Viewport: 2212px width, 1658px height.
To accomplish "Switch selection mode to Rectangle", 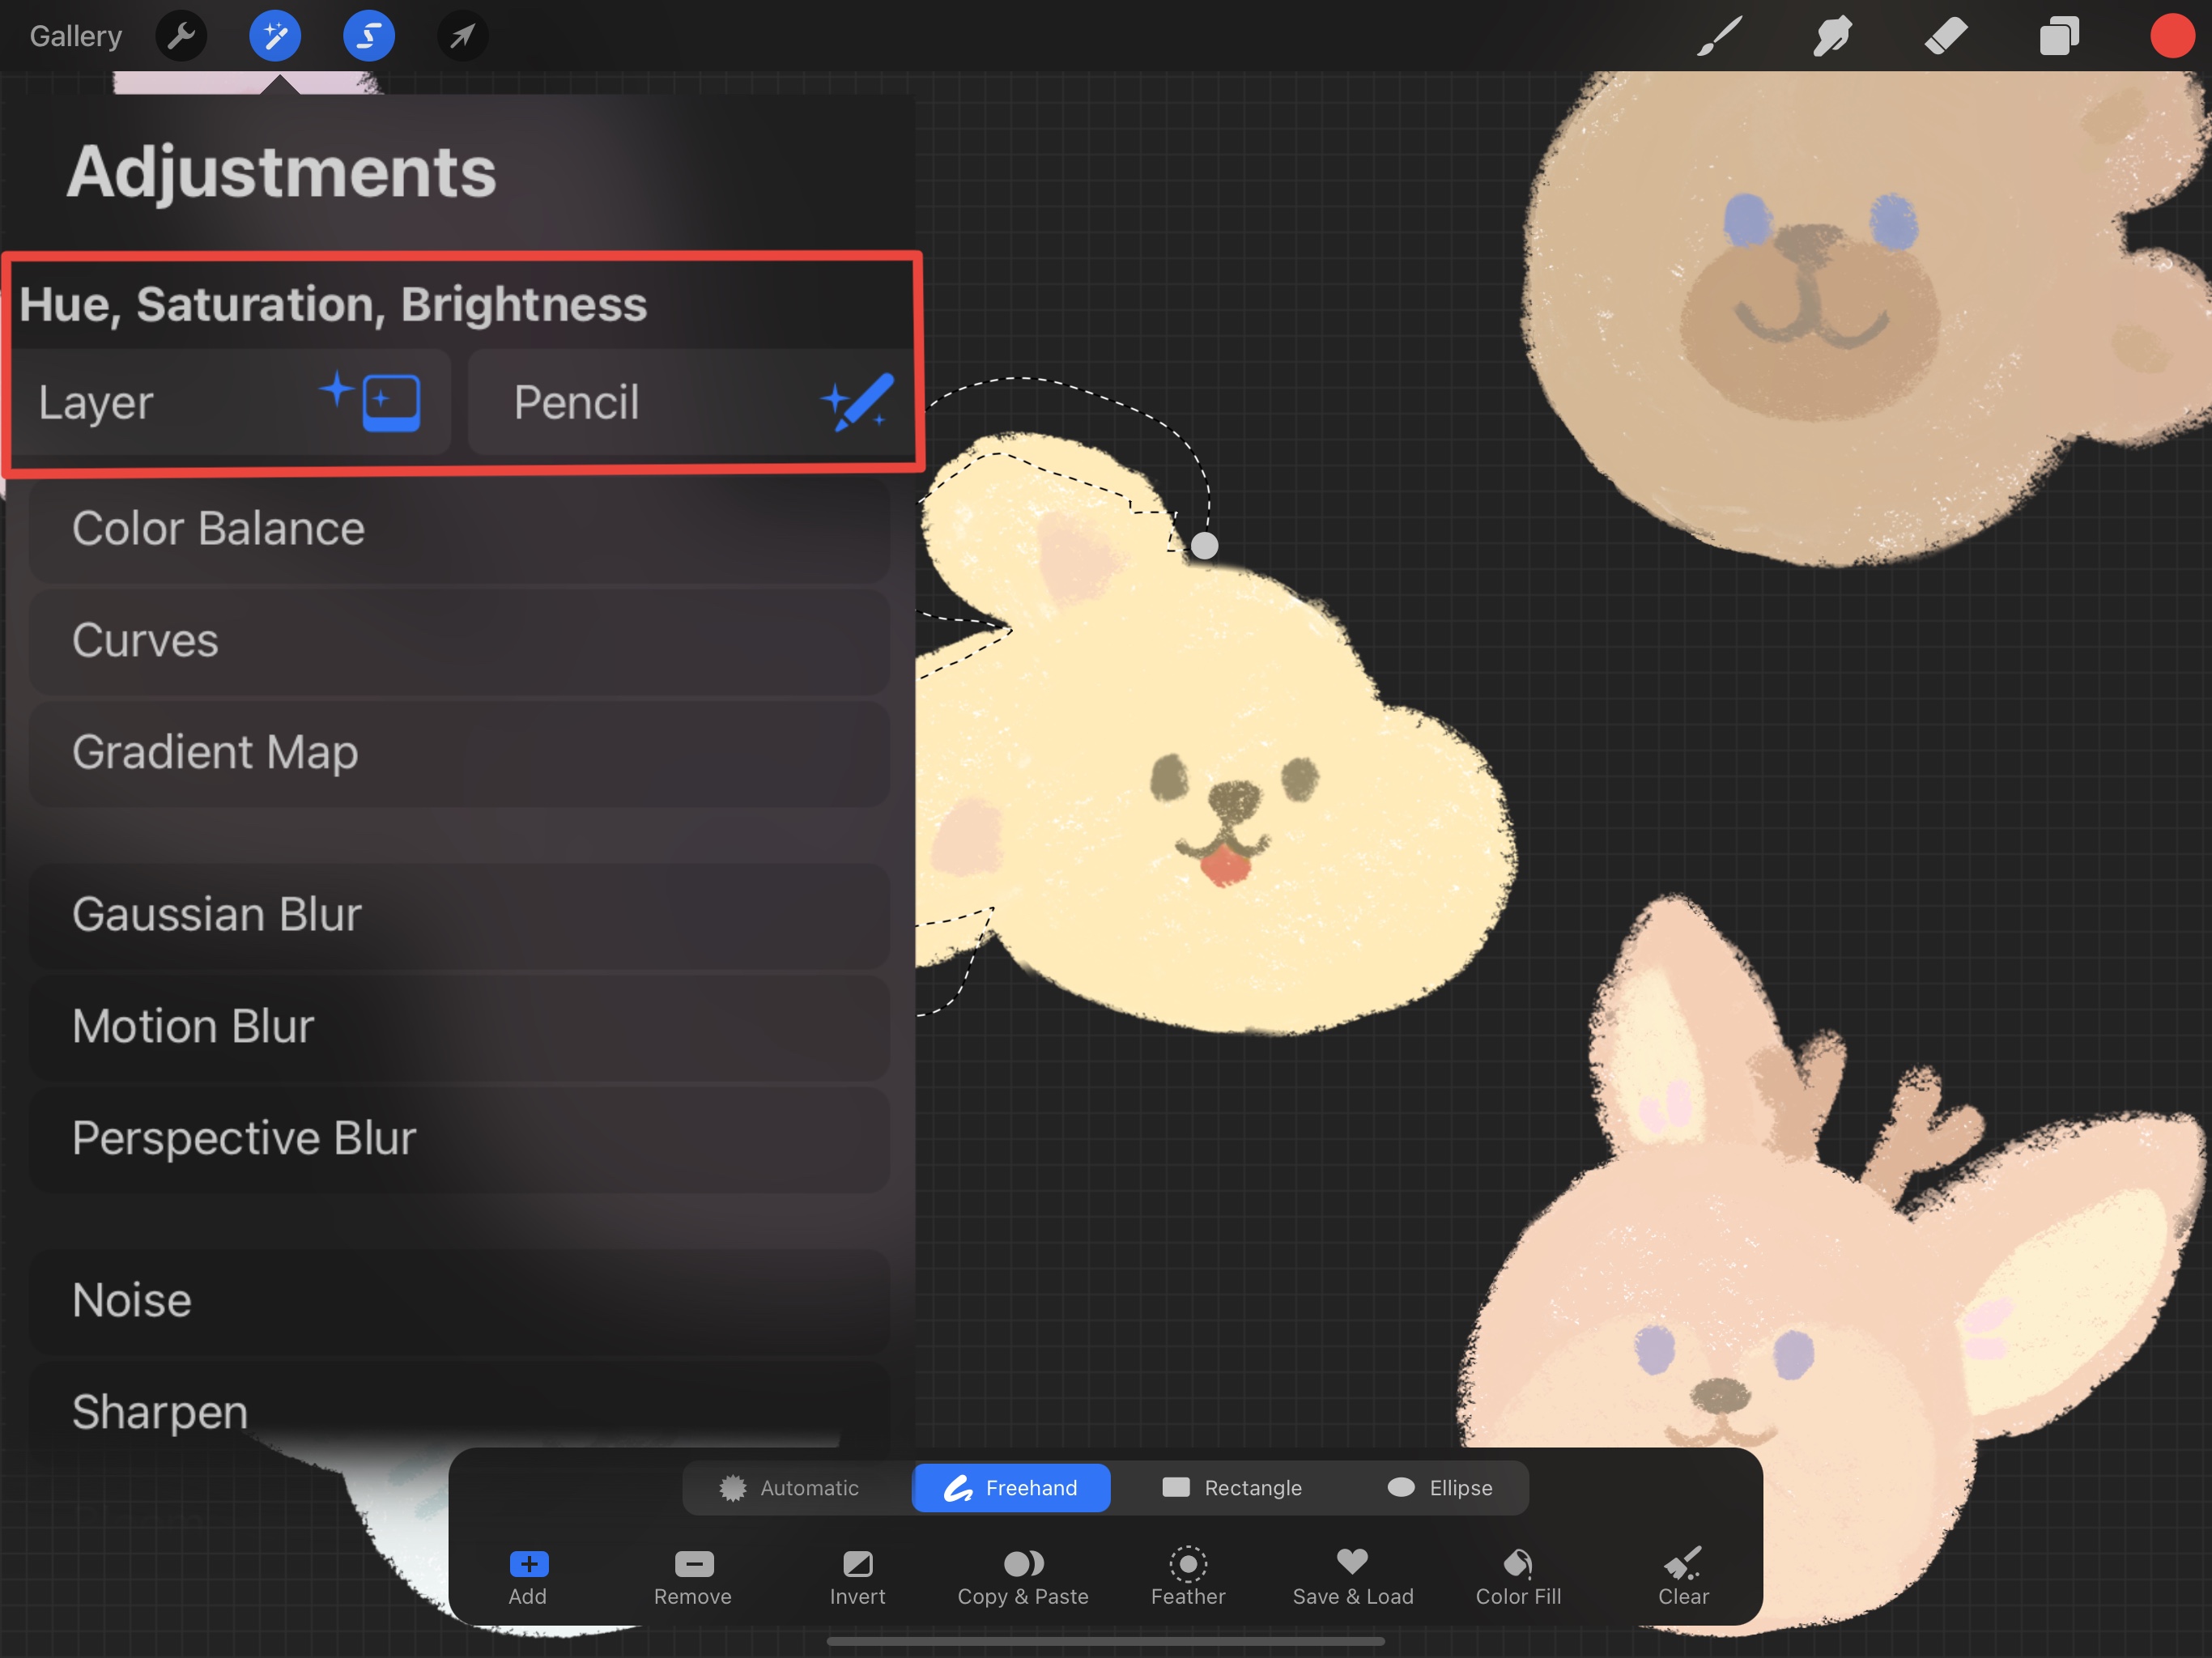I will [x=1232, y=1488].
